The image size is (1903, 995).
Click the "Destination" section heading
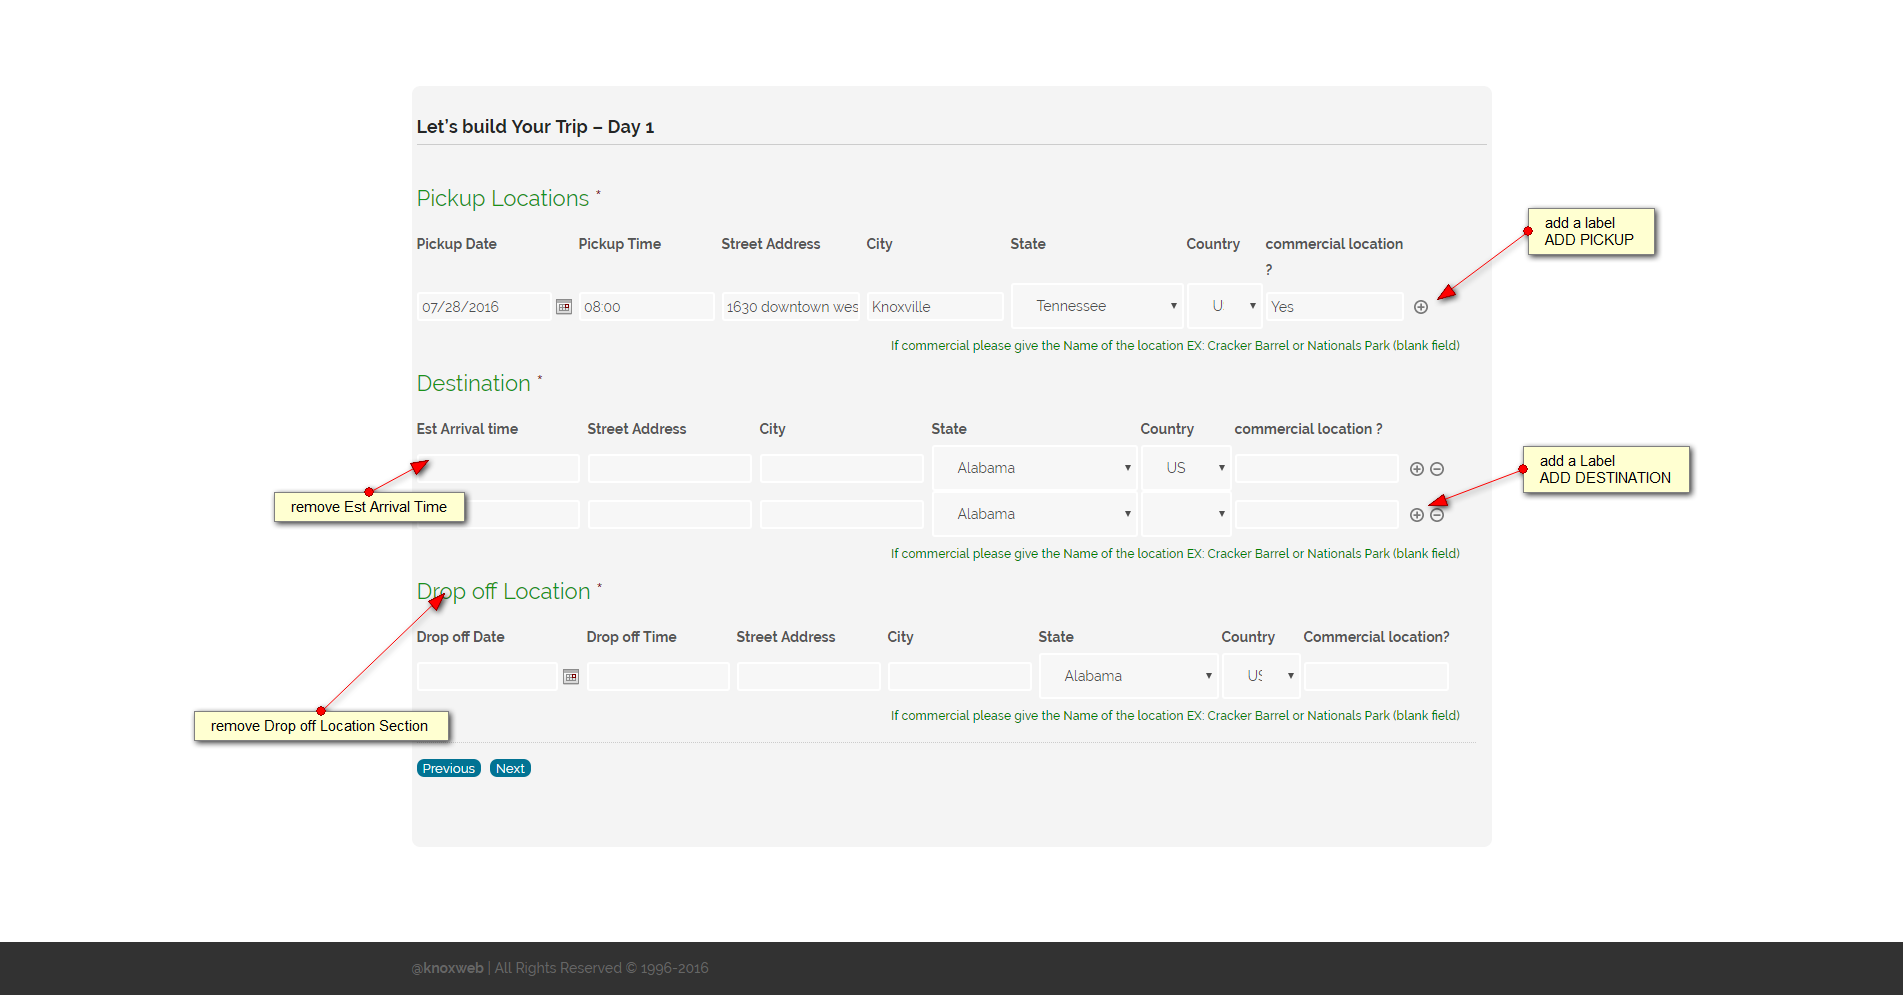(x=474, y=383)
